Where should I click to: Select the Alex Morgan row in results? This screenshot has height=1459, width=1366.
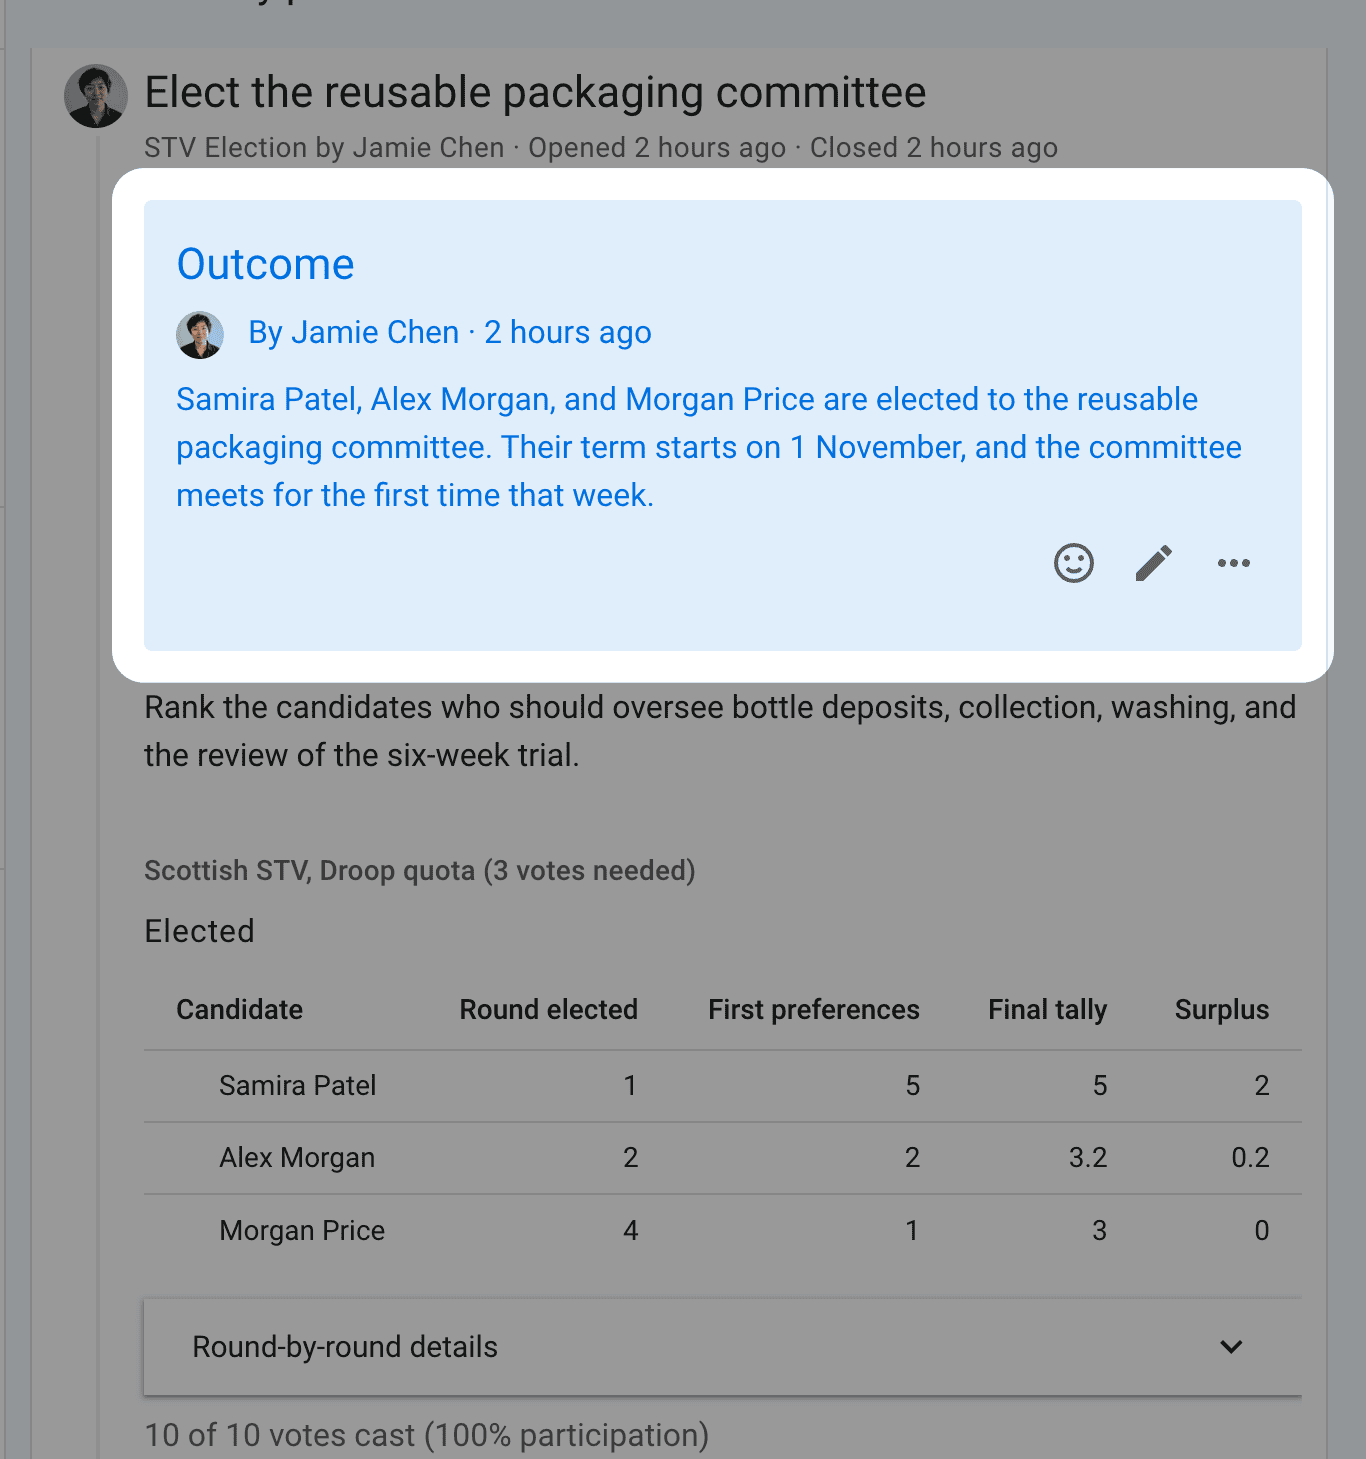(723, 1158)
